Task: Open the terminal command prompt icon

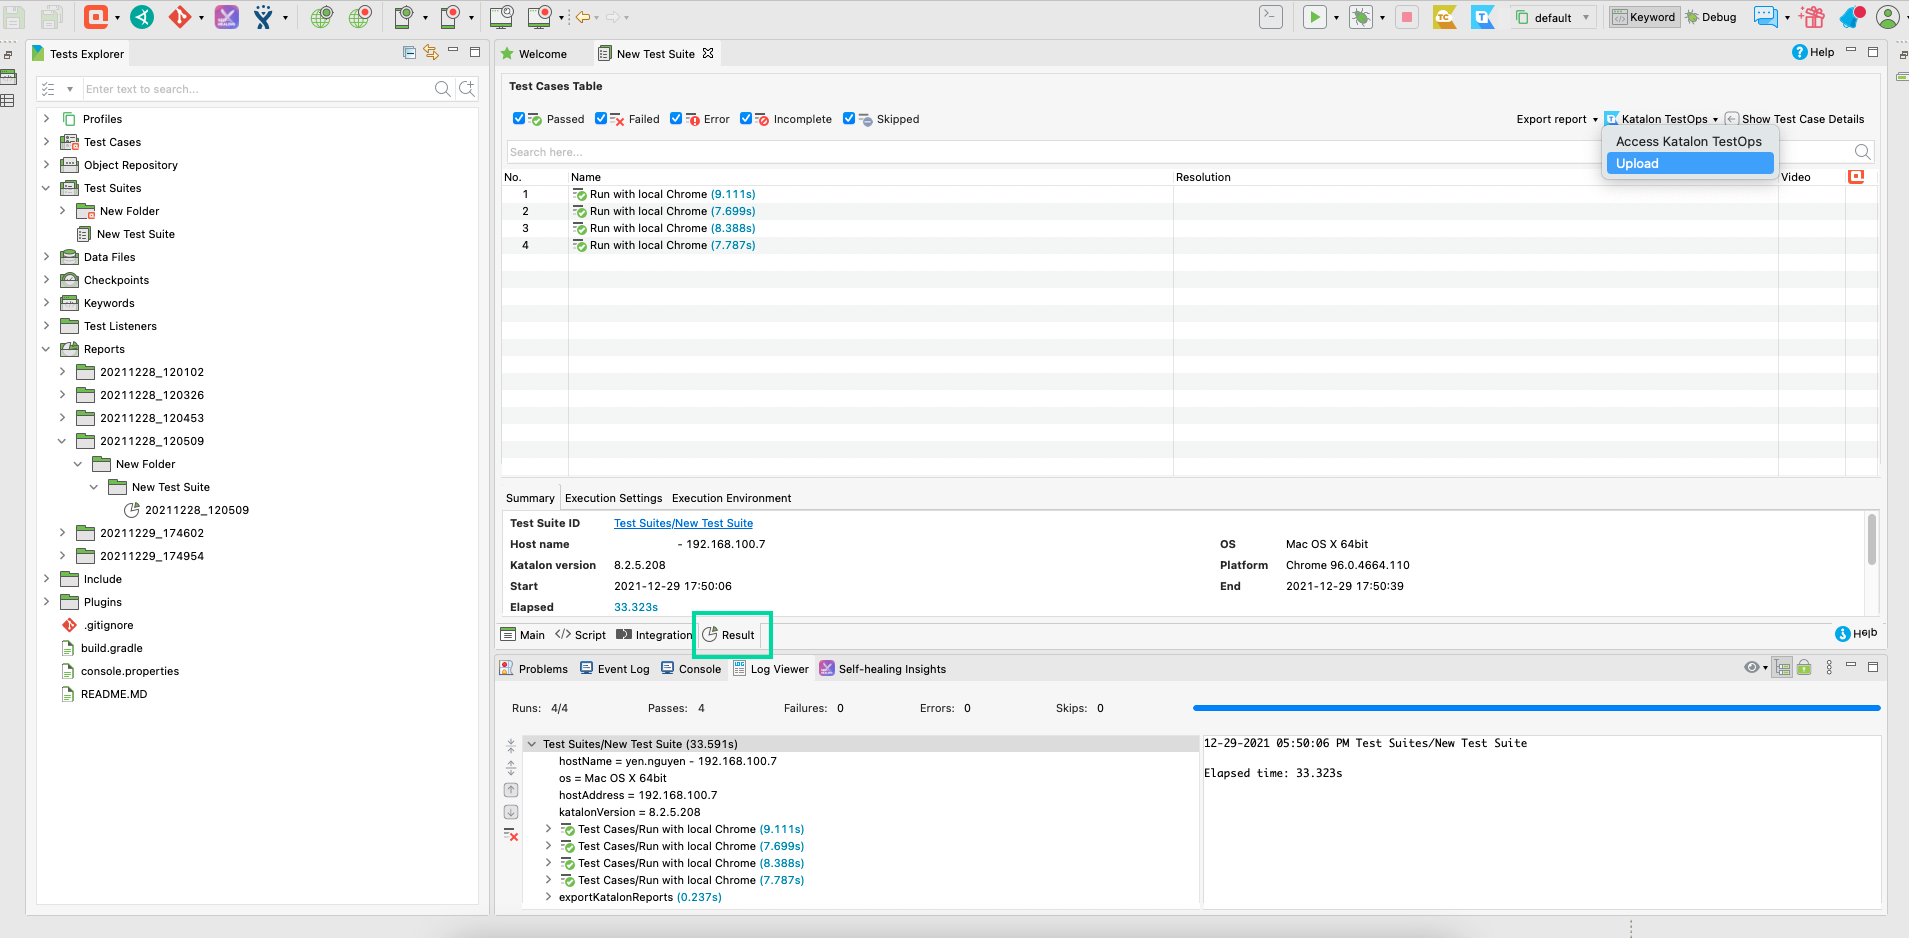Action: (x=1270, y=17)
